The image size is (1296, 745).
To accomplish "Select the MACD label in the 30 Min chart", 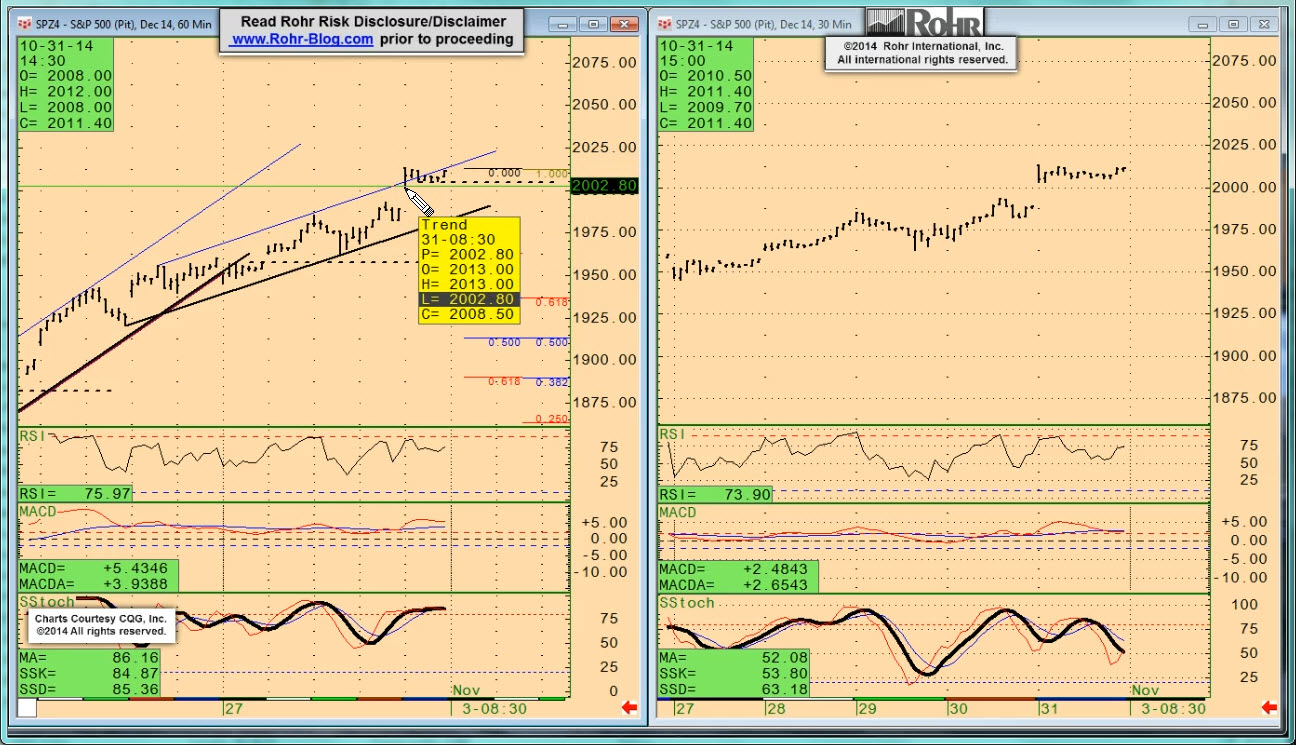I will tap(677, 512).
